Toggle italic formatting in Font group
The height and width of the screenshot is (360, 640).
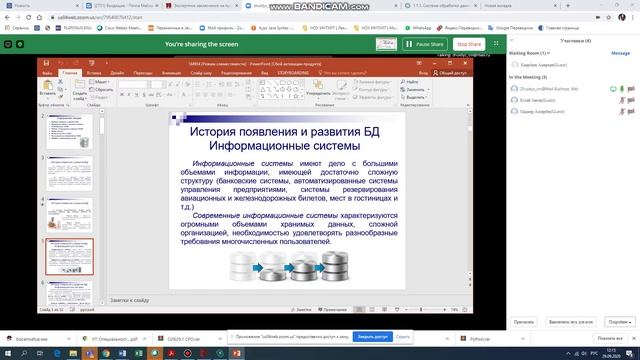coord(129,95)
